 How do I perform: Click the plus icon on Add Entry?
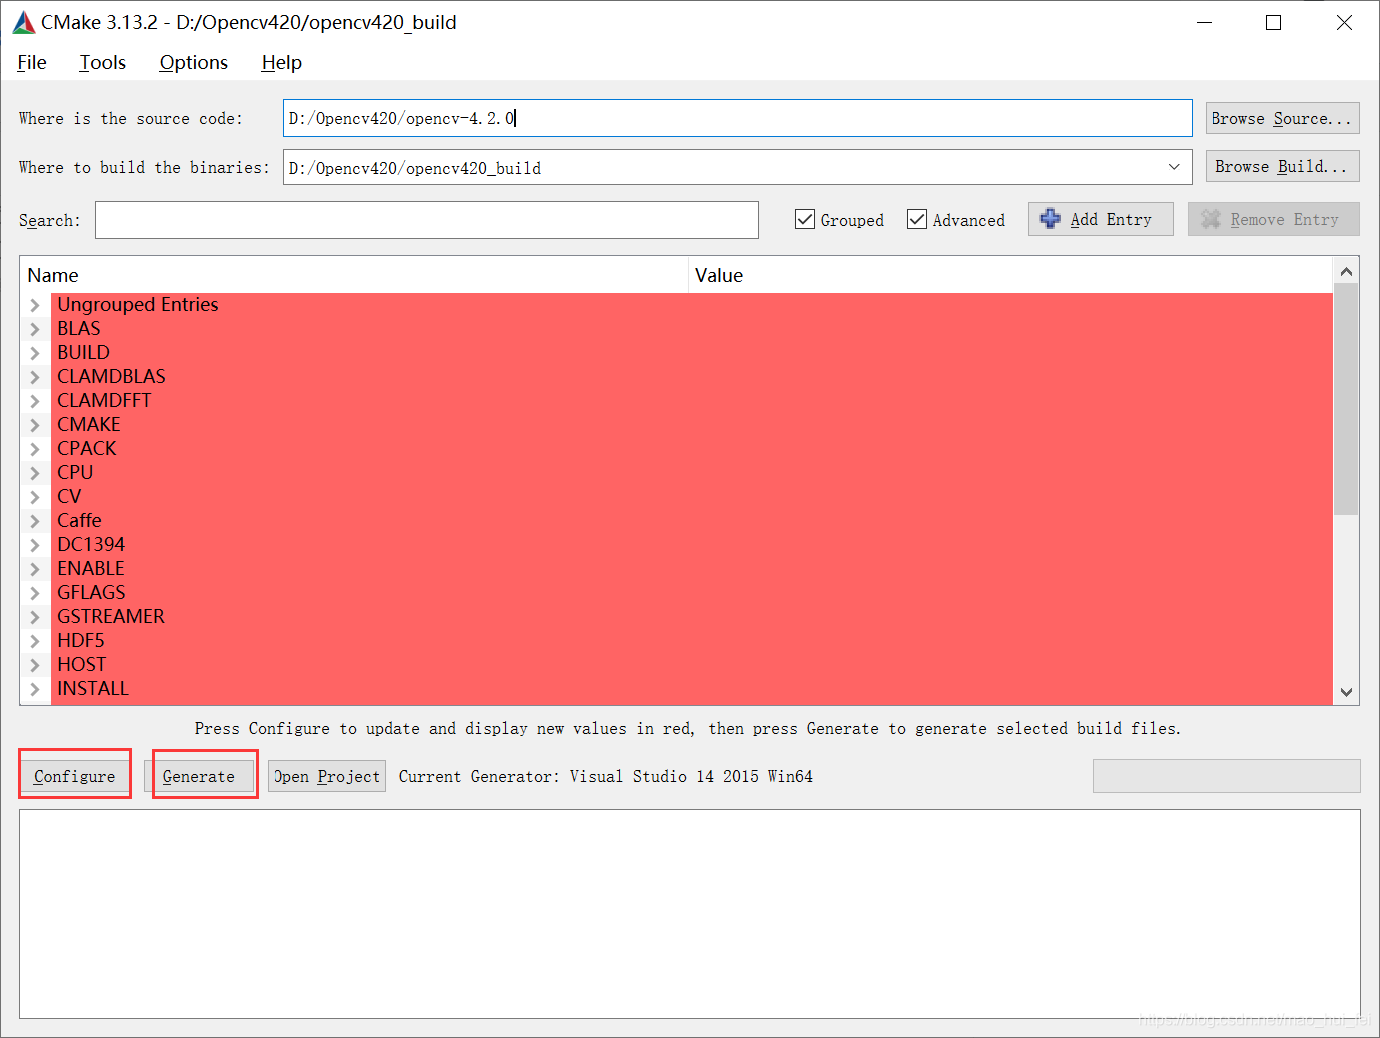coord(1050,219)
